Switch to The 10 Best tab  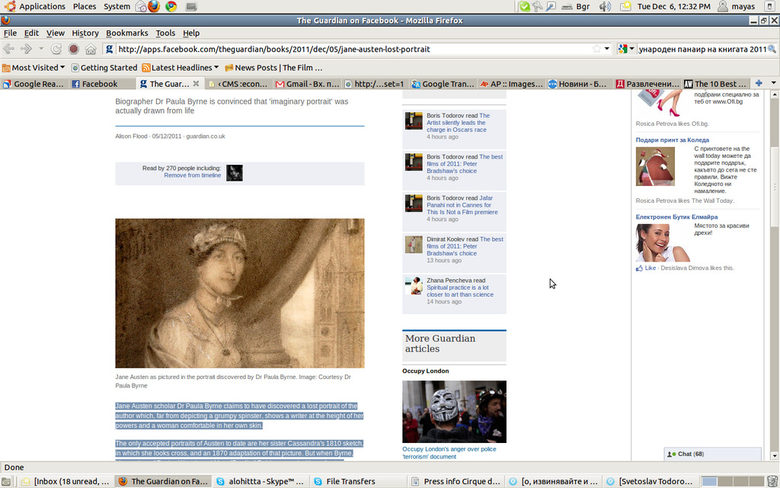point(715,84)
